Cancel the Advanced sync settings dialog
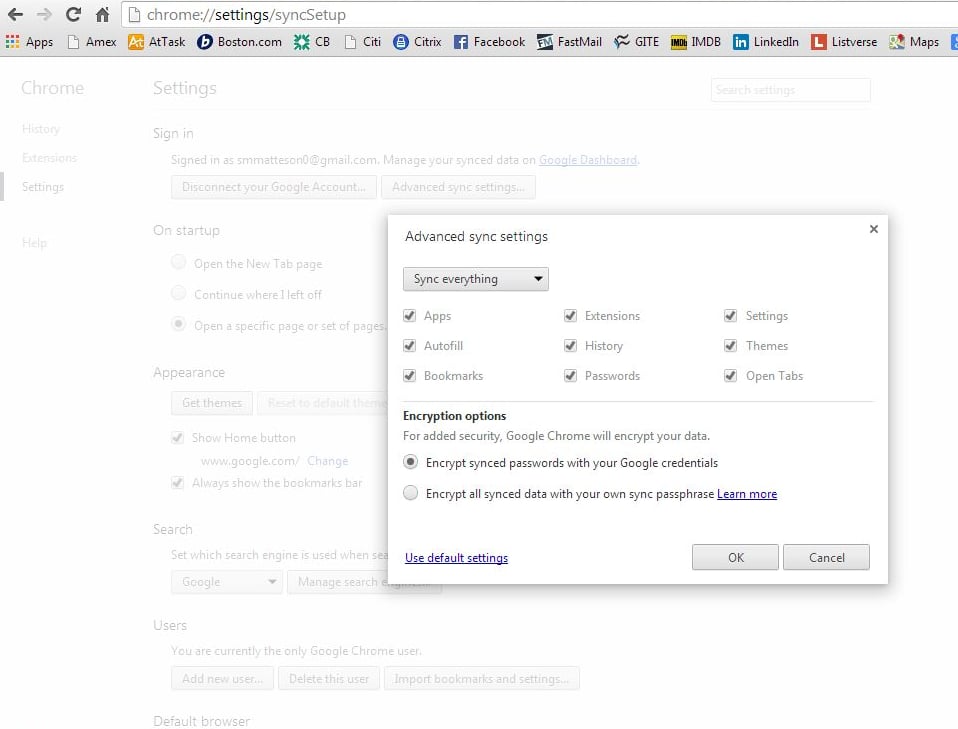This screenshot has width=958, height=729. click(826, 557)
